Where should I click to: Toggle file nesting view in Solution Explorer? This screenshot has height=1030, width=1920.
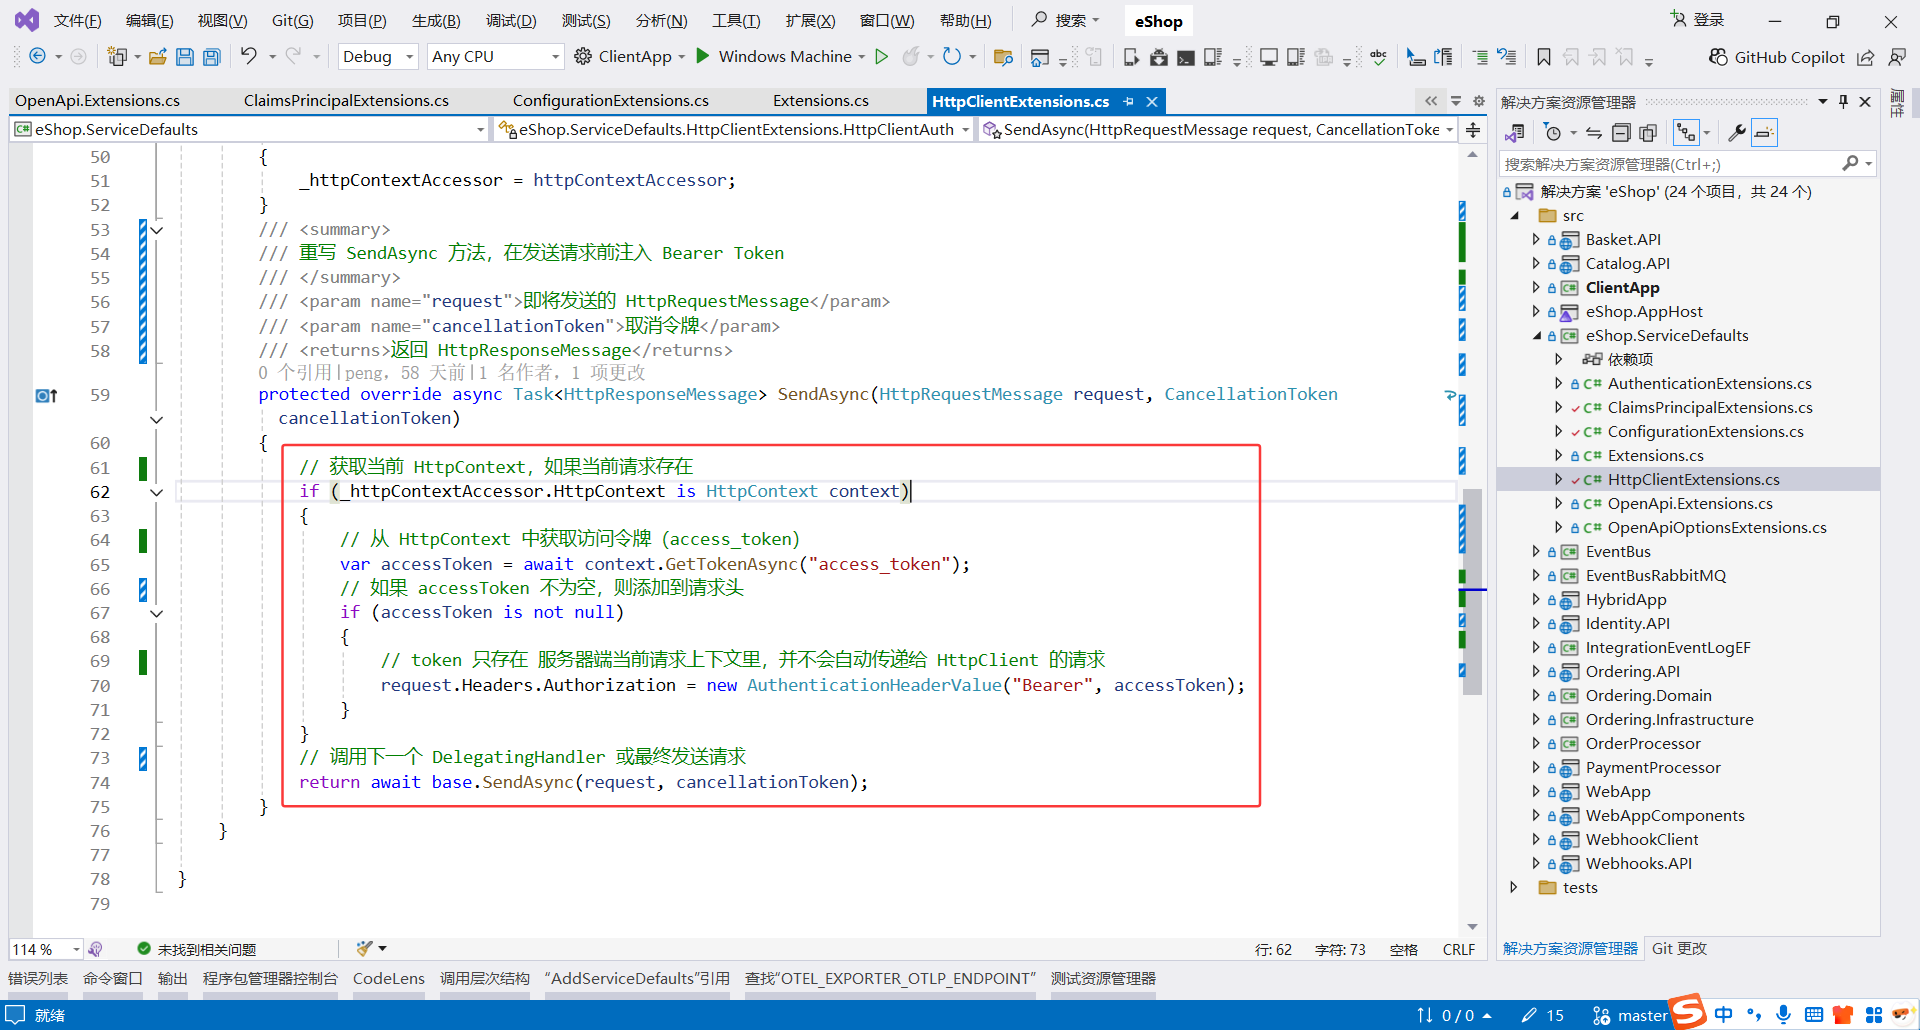tap(1687, 132)
